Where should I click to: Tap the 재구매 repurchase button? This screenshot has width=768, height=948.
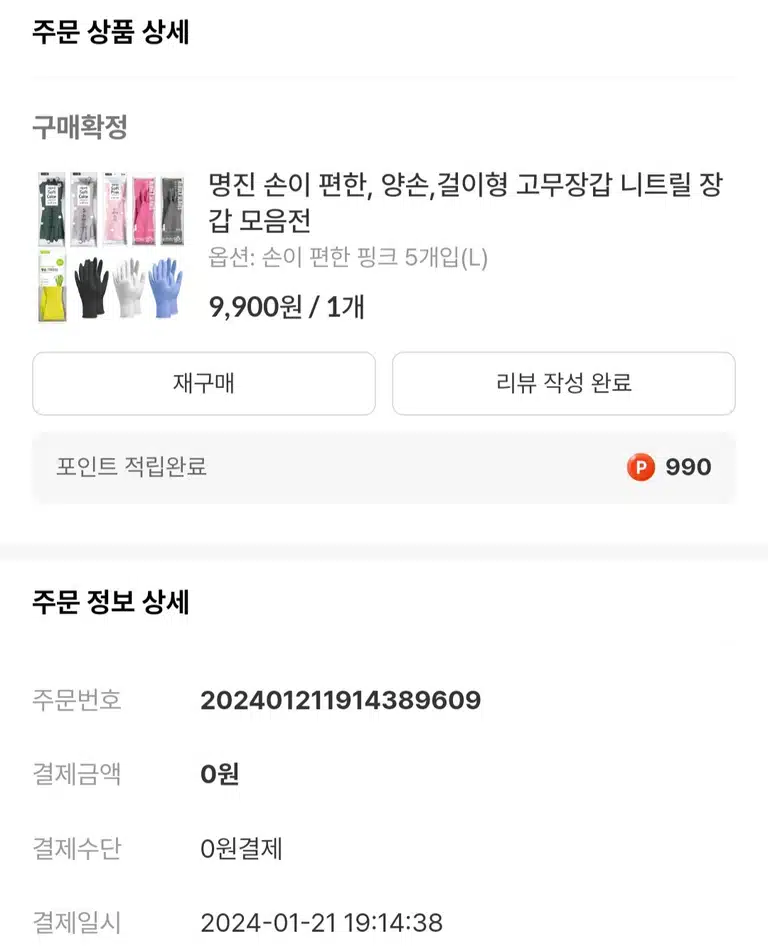[204, 383]
